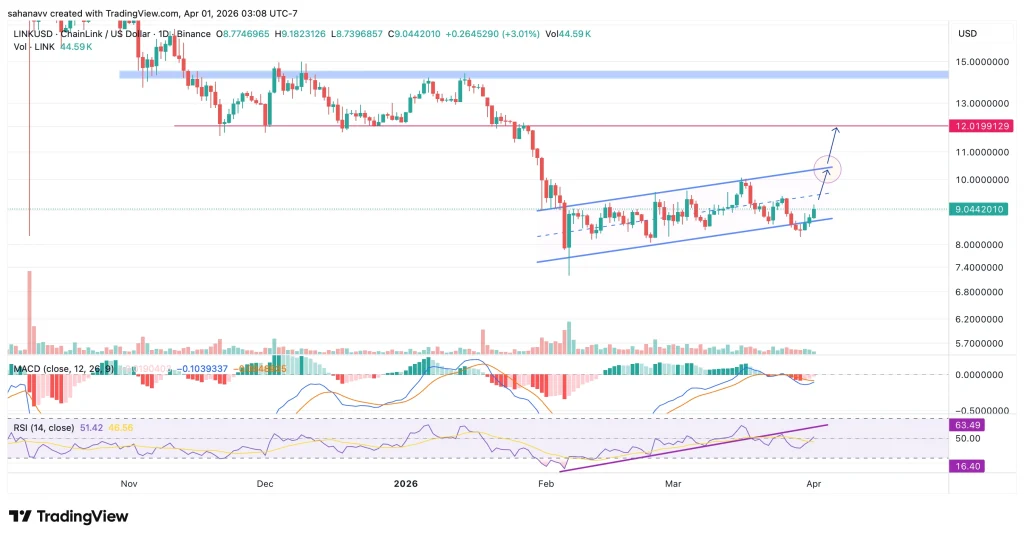Click the TradingView logo icon
Viewport: 1024px width, 539px height.
coord(20,516)
